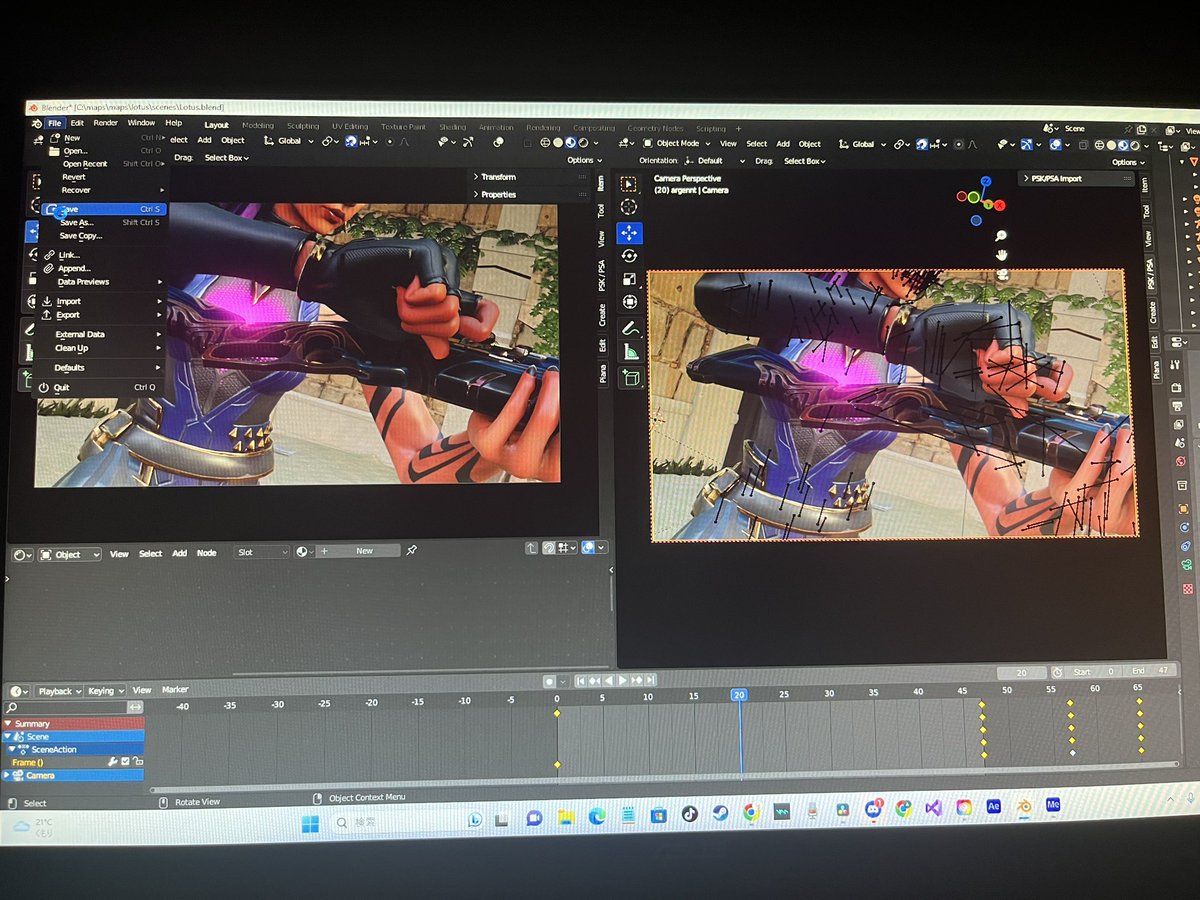This screenshot has width=1200, height=900.
Task: Select the Scale tool in right viewport
Action: tap(629, 278)
